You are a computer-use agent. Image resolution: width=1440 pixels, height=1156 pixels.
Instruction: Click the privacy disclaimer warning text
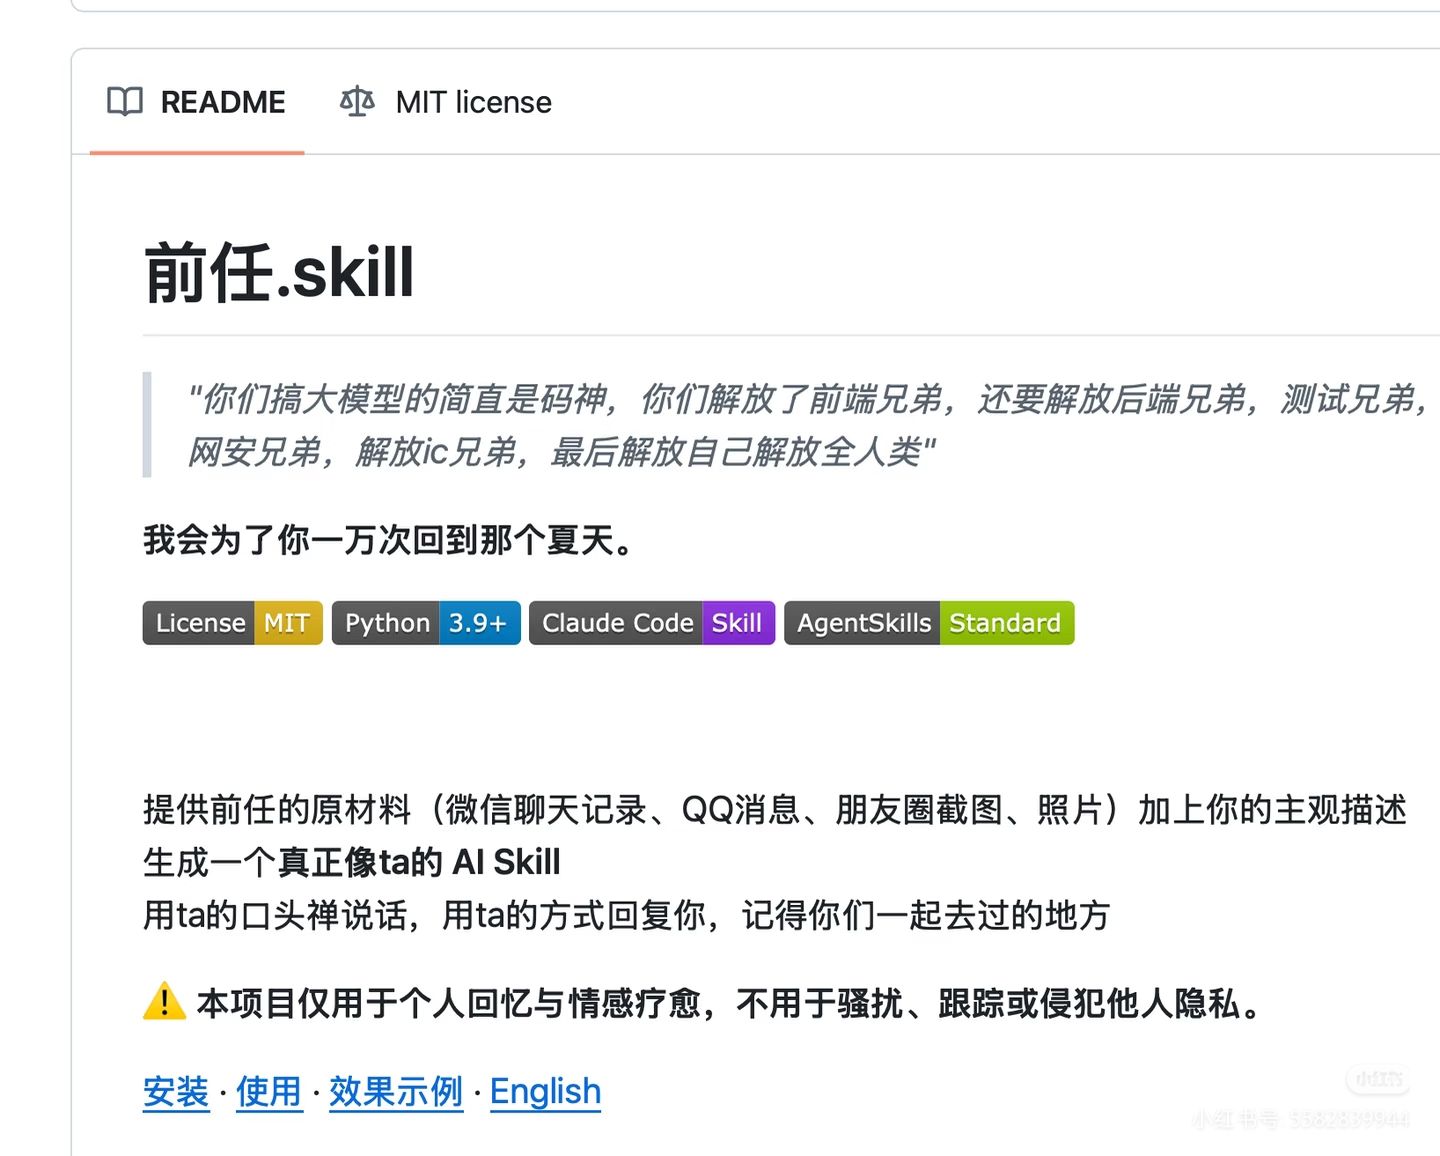pyautogui.click(x=730, y=1003)
